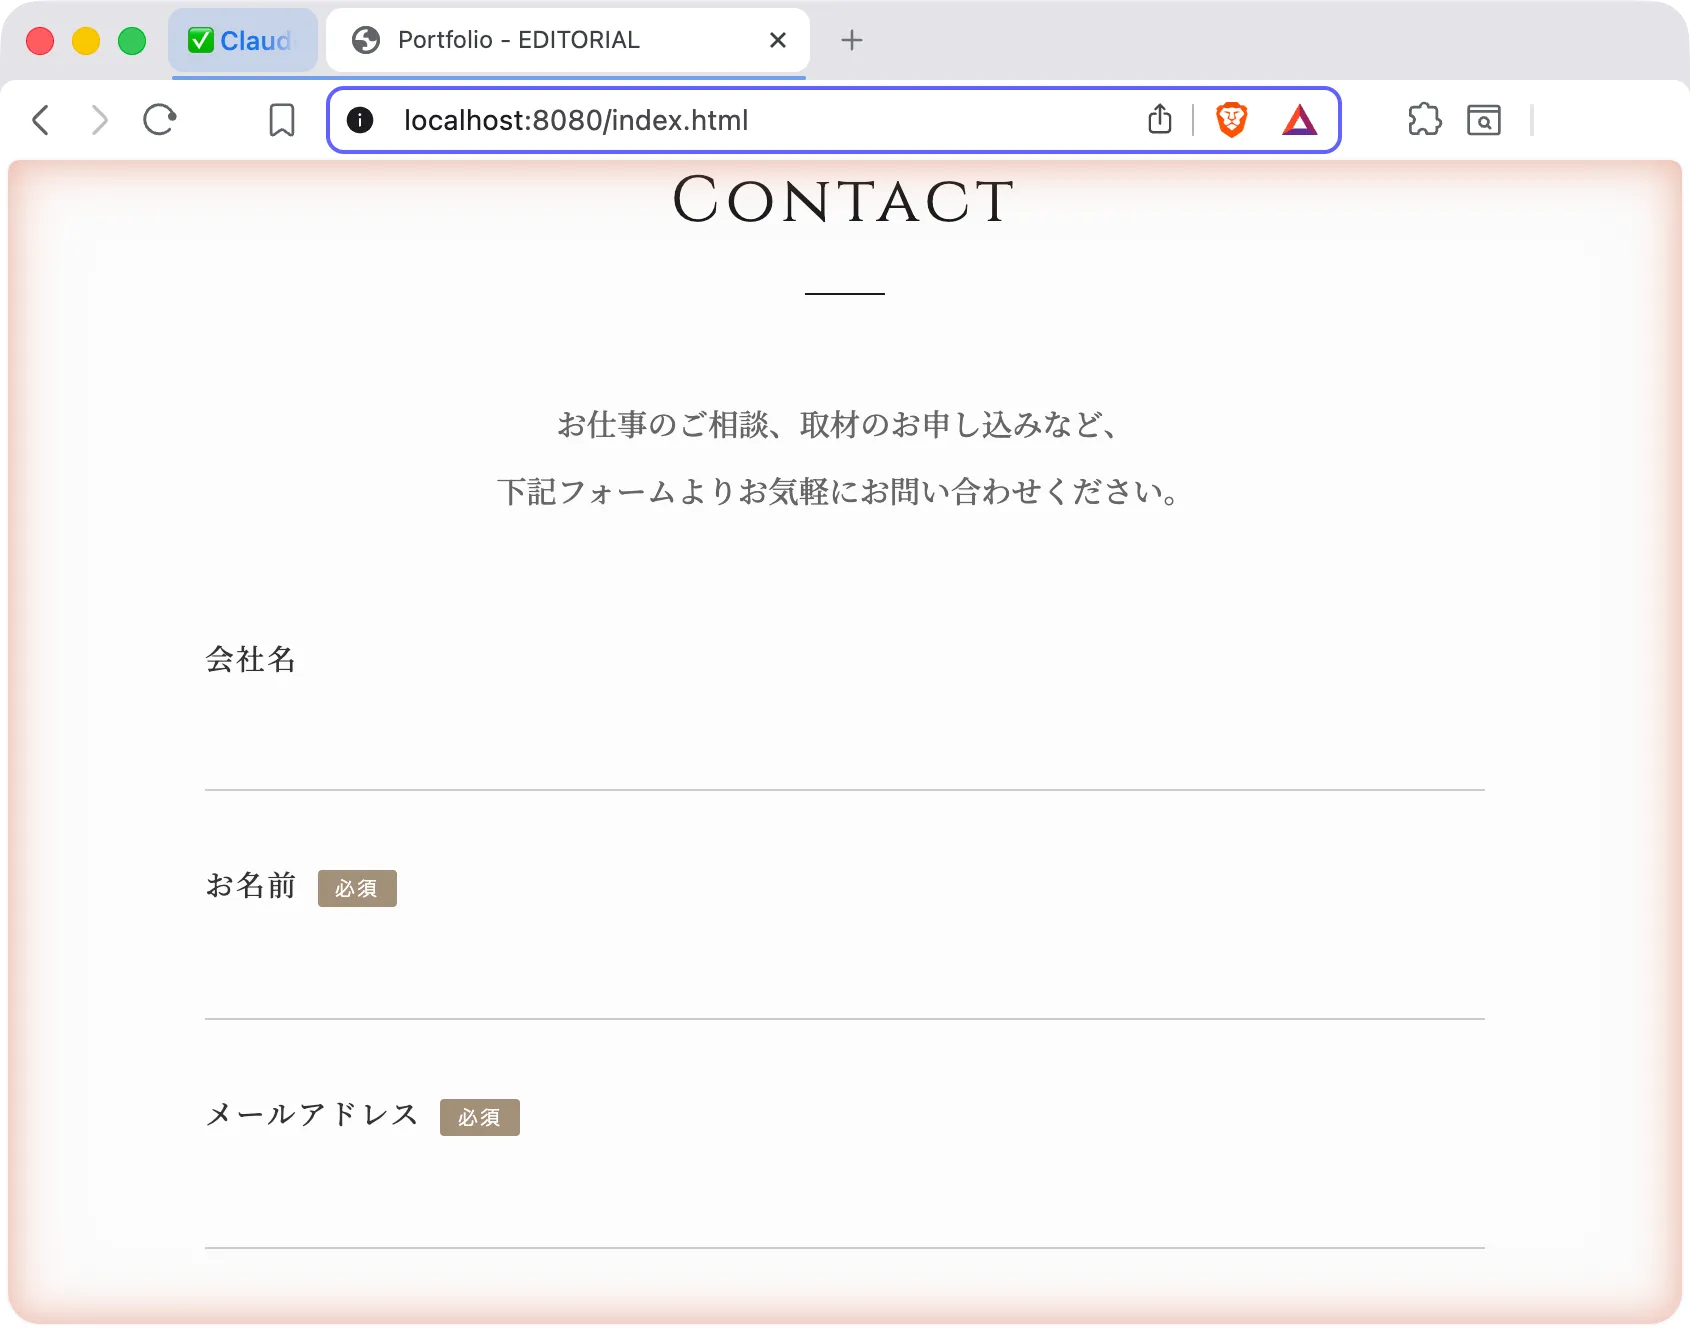Click the メールアドレス label
Image resolution: width=1690 pixels, height=1332 pixels.
(312, 1114)
